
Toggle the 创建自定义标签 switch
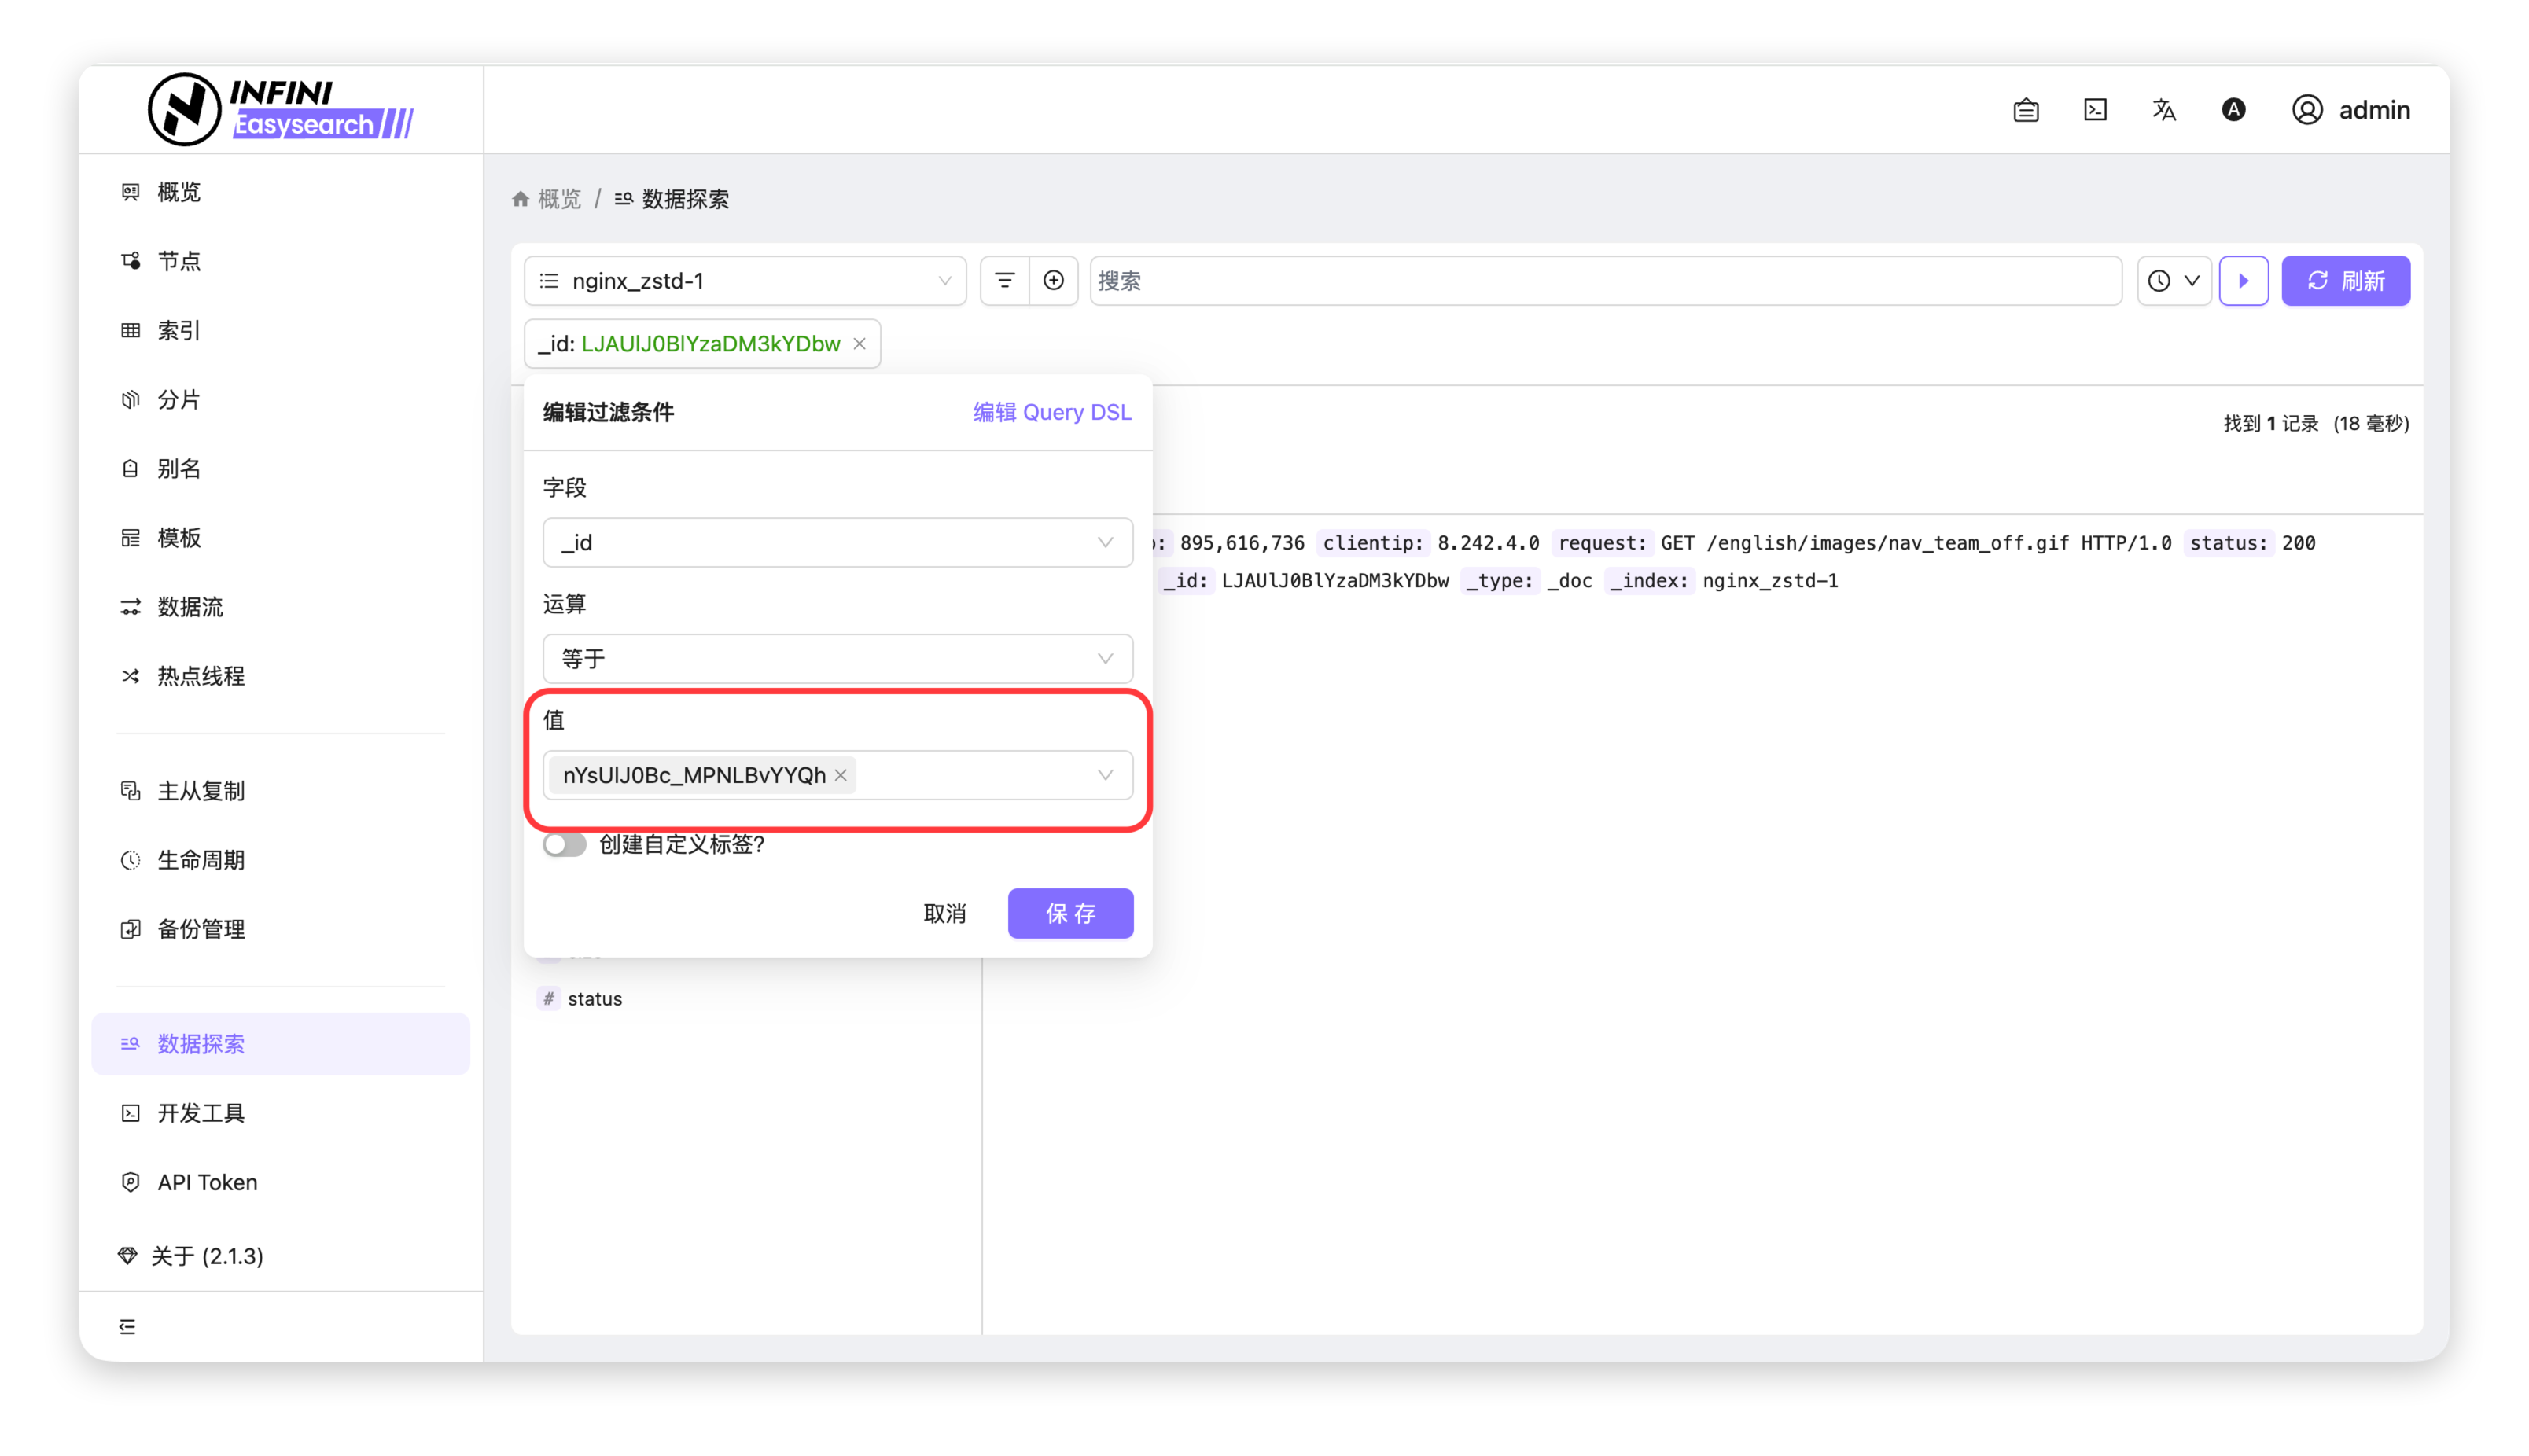tap(565, 844)
